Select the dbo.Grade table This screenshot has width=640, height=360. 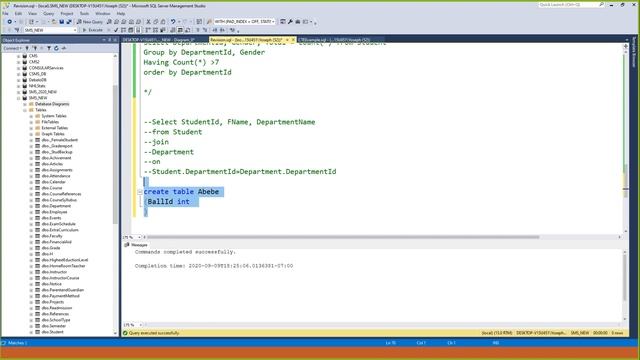click(x=51, y=248)
